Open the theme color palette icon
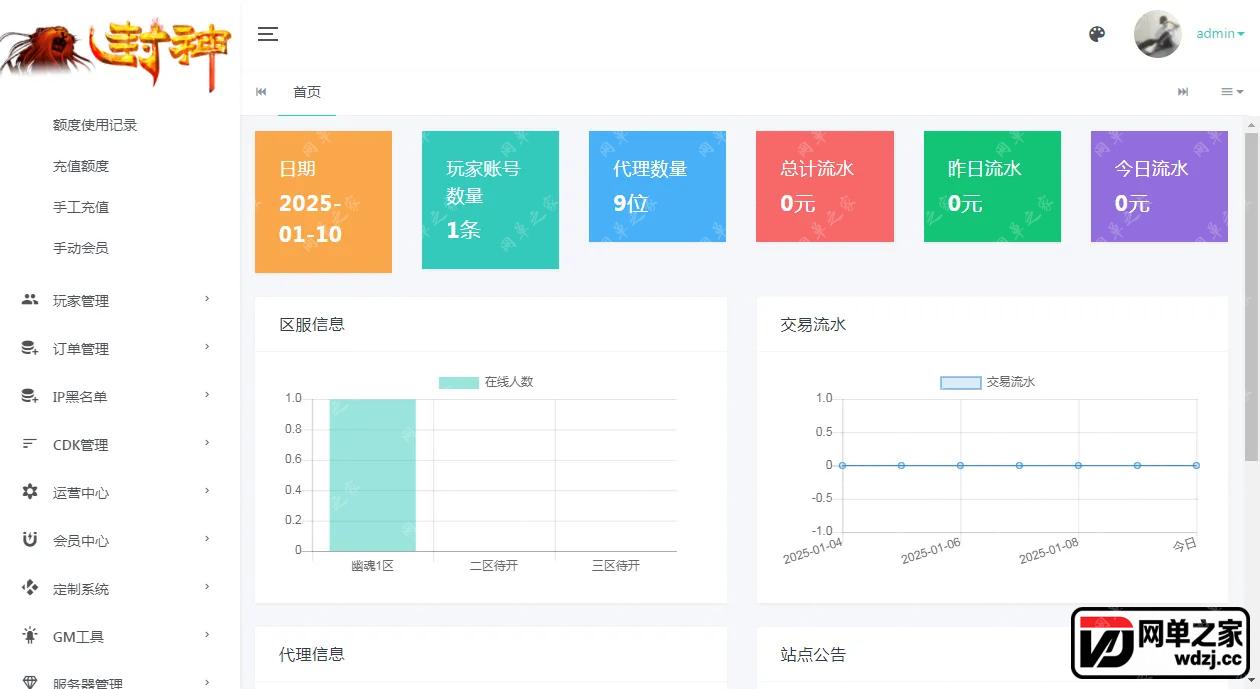The height and width of the screenshot is (689, 1260). [x=1097, y=34]
